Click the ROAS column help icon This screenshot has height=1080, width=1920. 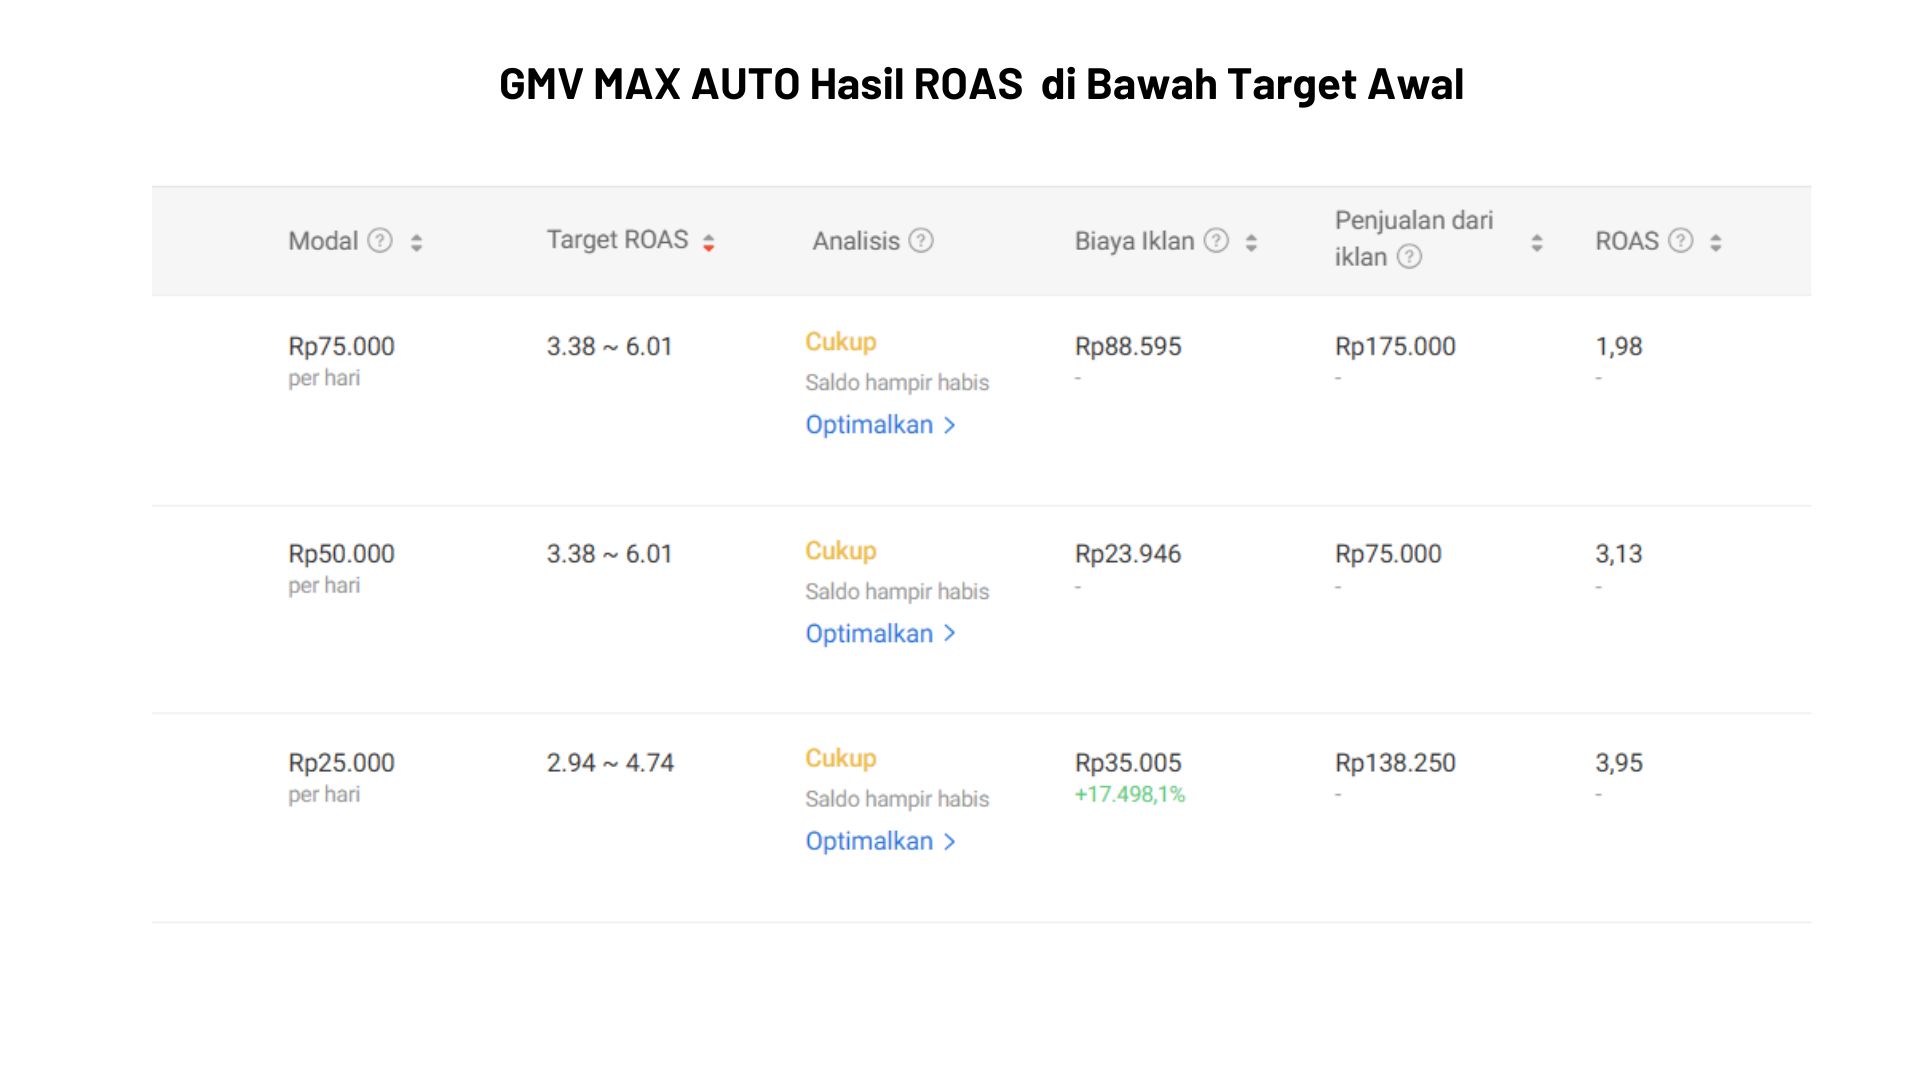1681,241
